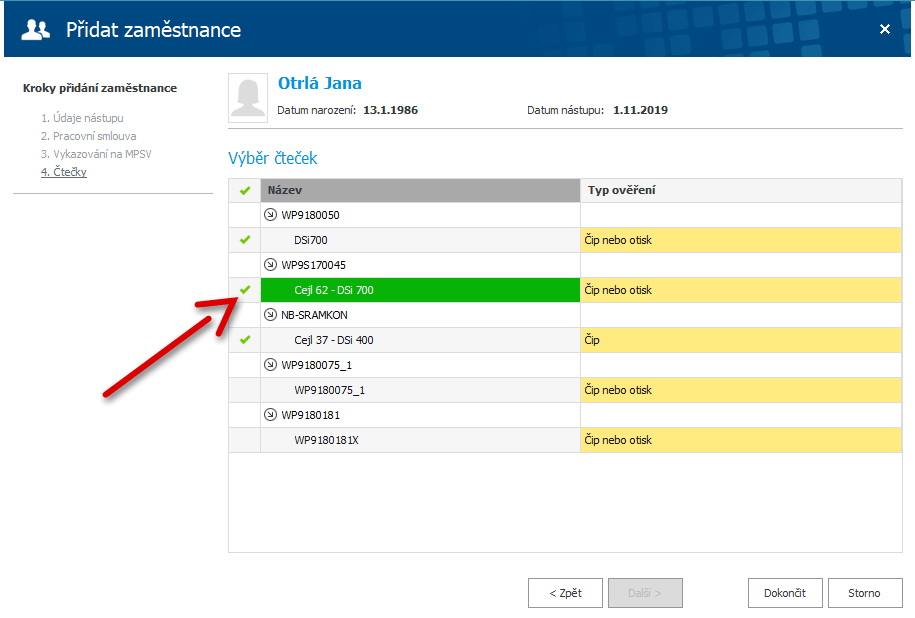The height and width of the screenshot is (618, 915).
Task: Select the Cejl 62 - DSi 700 row
Action: click(420, 290)
